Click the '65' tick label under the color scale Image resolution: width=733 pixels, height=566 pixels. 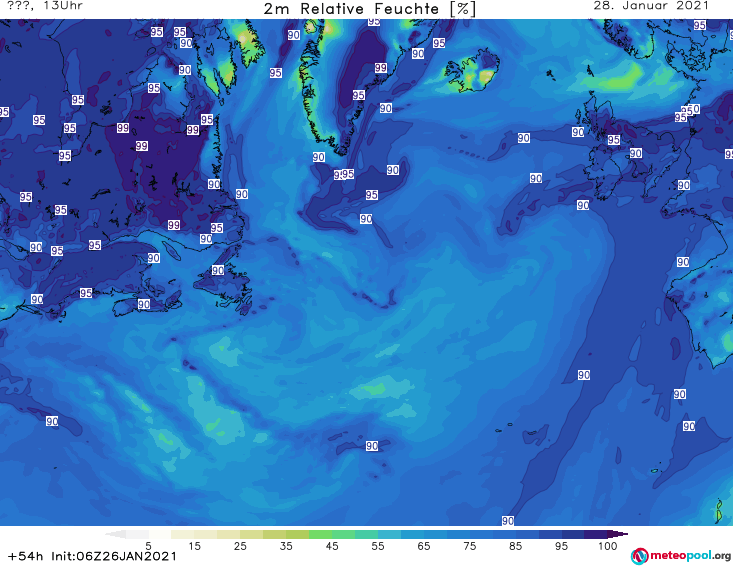(x=424, y=546)
